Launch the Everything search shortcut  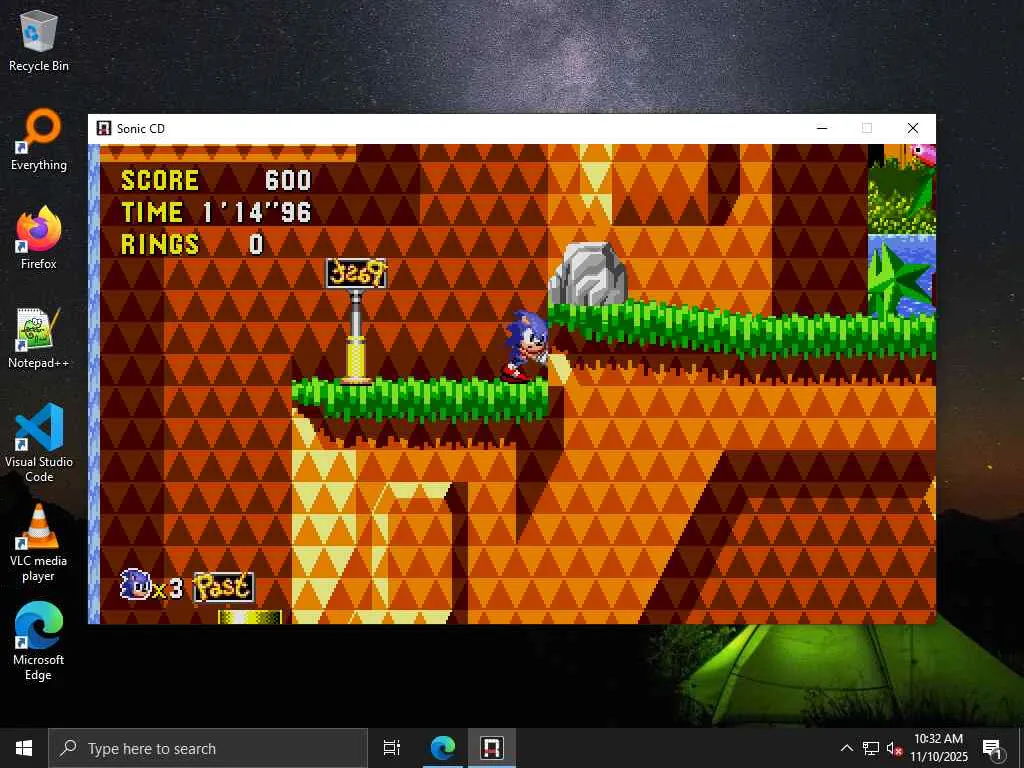[x=39, y=140]
